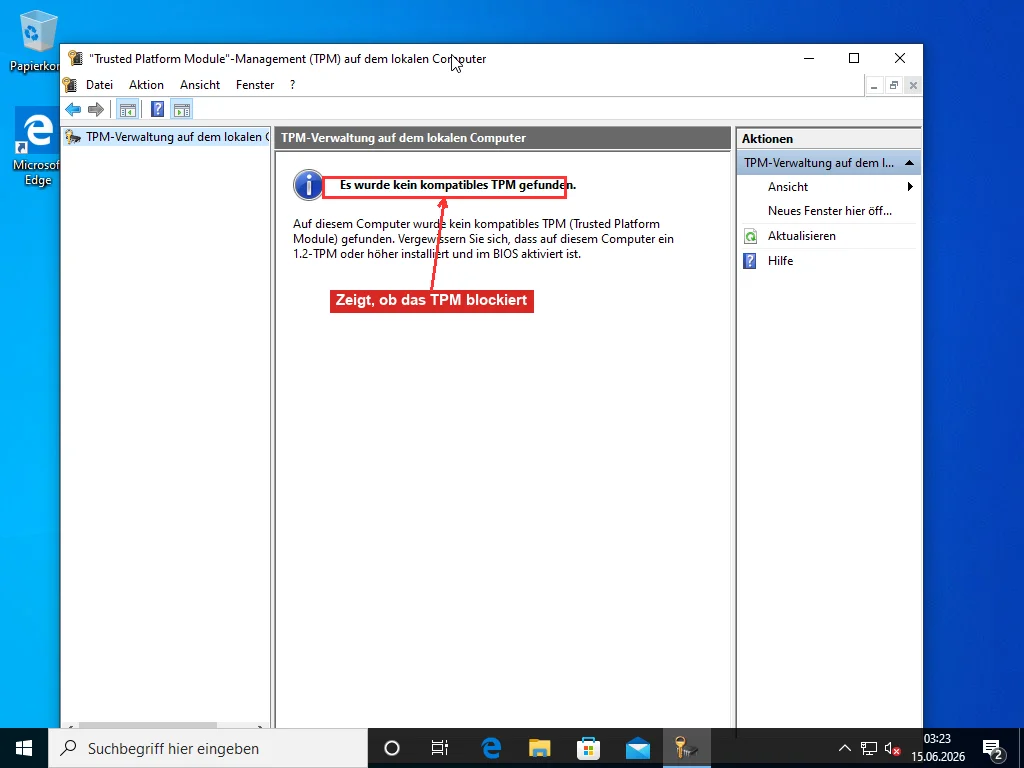1024x768 pixels.
Task: Toggle the console tree pane icon
Action: coord(128,110)
